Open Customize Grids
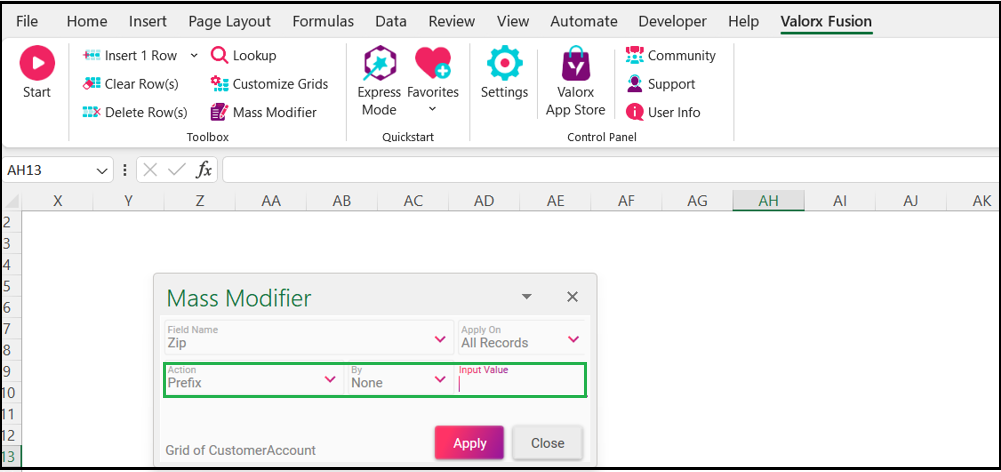1001x472 pixels. (269, 84)
